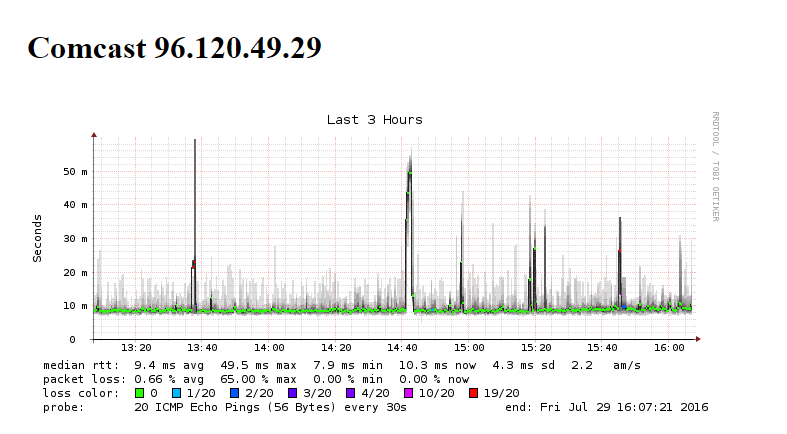This screenshot has height=434, width=787.
Task: Click the '10 m' y-axis tick label
Action: [75, 306]
